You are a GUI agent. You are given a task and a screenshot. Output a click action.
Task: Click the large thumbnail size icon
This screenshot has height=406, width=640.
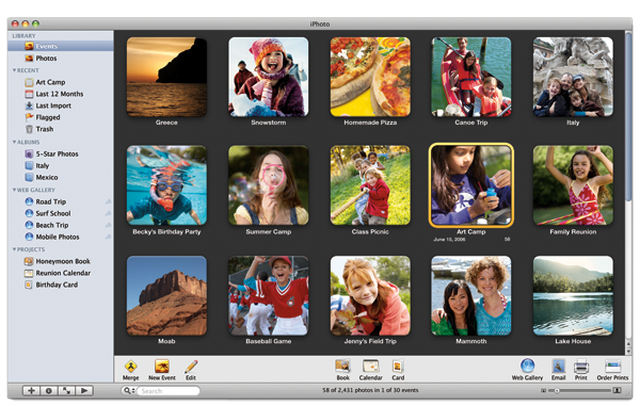pyautogui.click(x=617, y=391)
